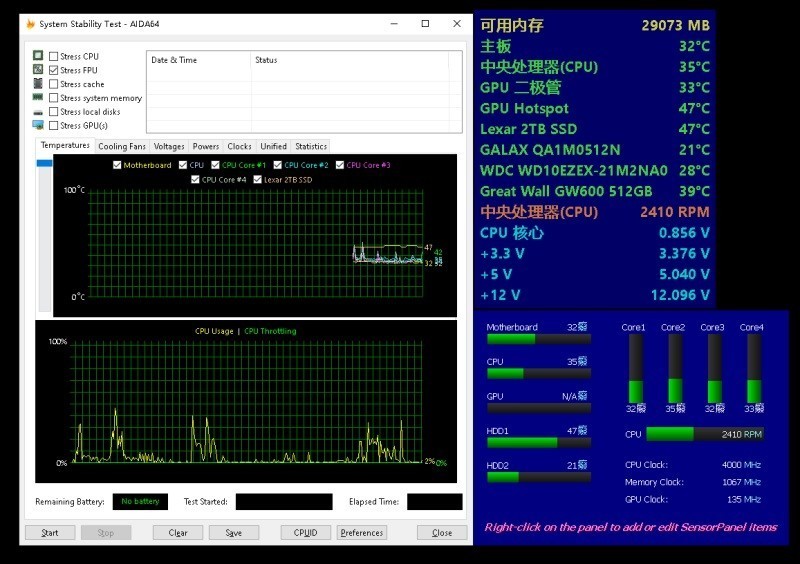Enable the Stress CPU checkbox
Viewport: 800px width, 564px height.
point(53,56)
